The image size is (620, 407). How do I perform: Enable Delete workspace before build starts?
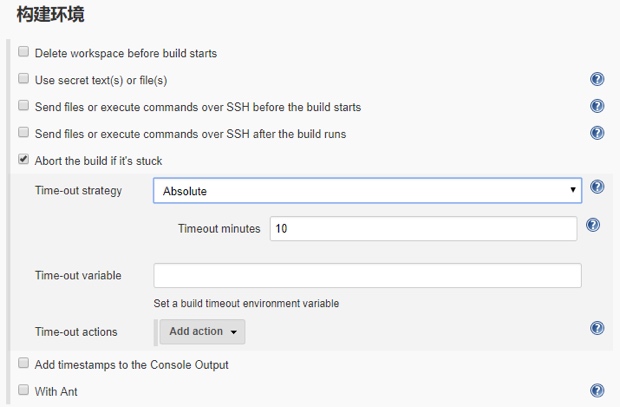24,52
